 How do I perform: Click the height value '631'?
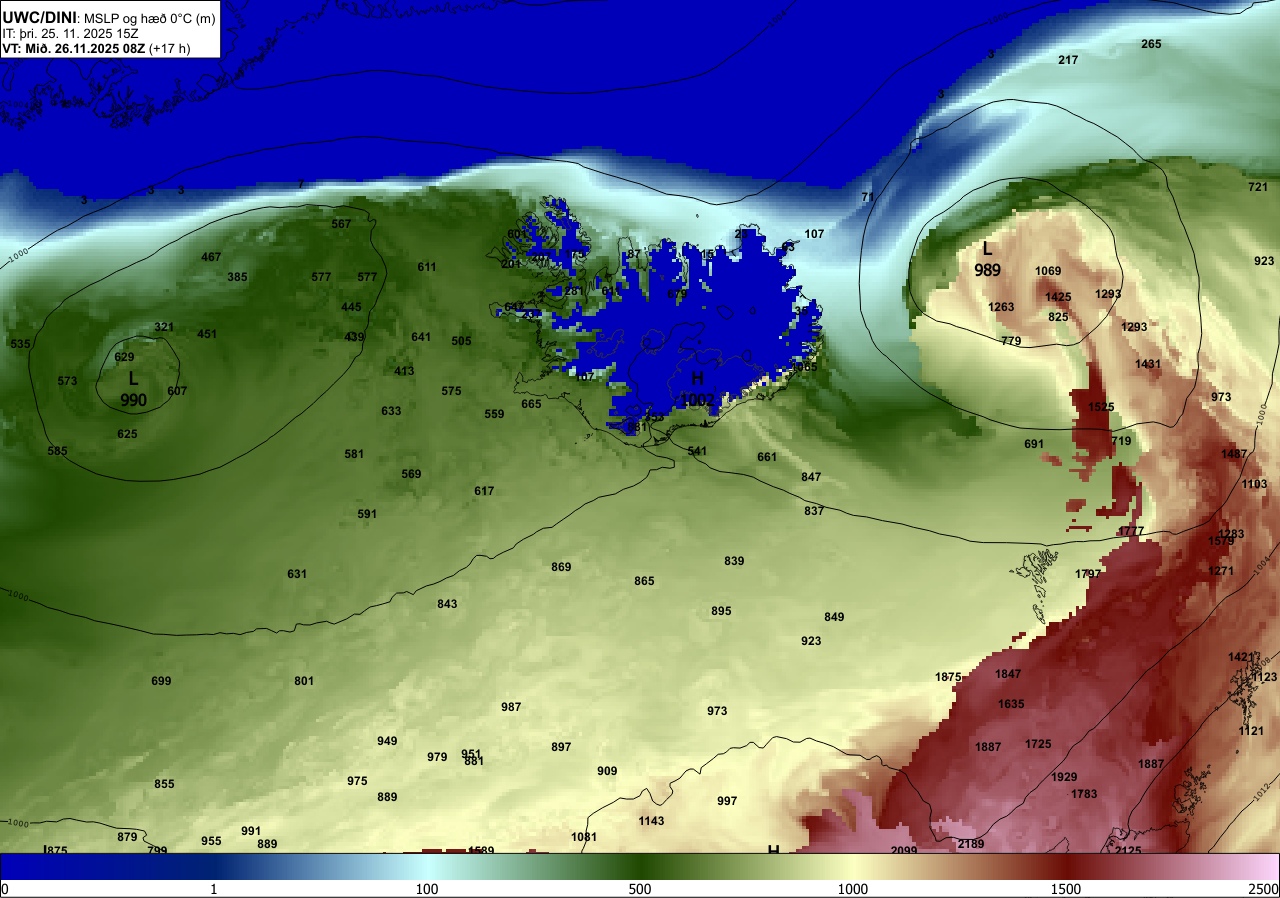[297, 574]
